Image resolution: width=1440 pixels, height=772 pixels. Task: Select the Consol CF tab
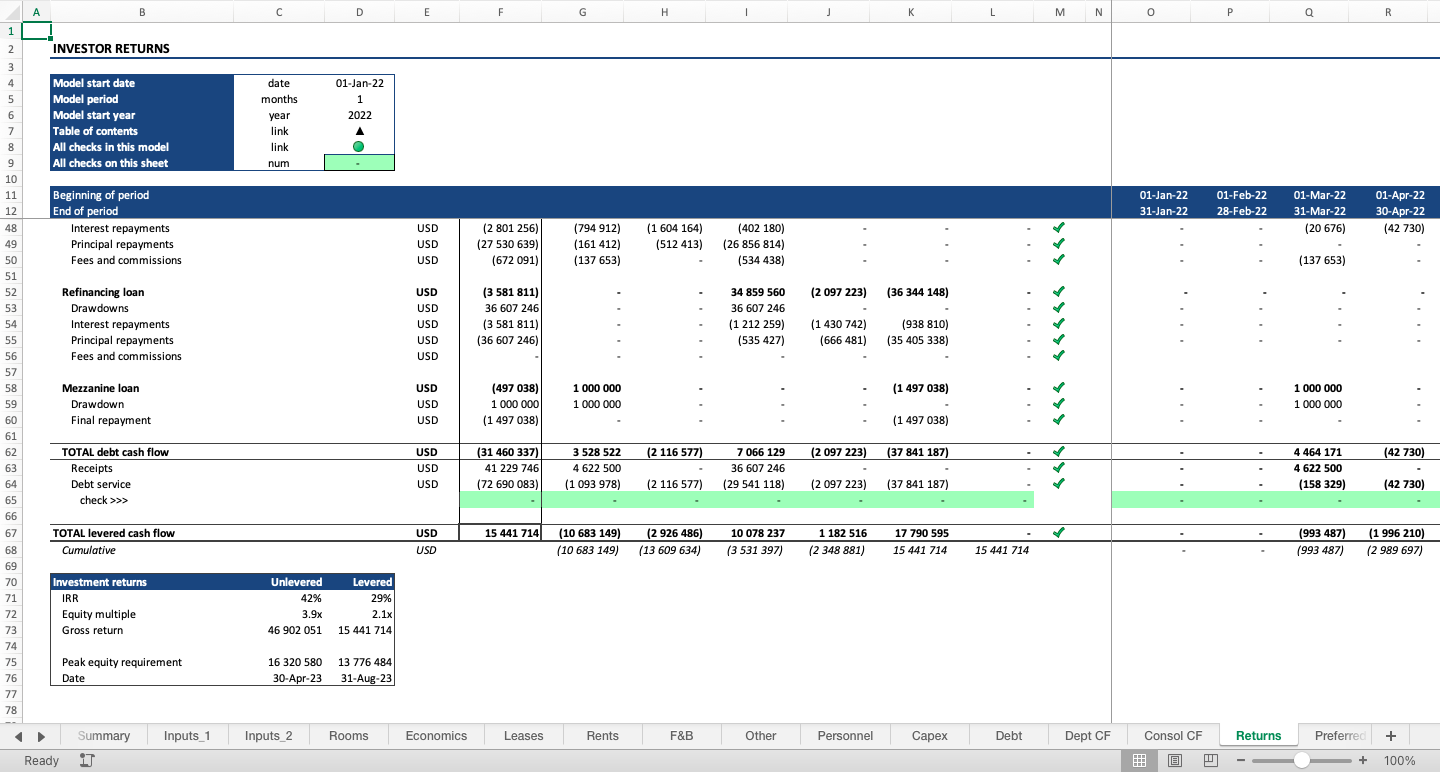click(1172, 735)
